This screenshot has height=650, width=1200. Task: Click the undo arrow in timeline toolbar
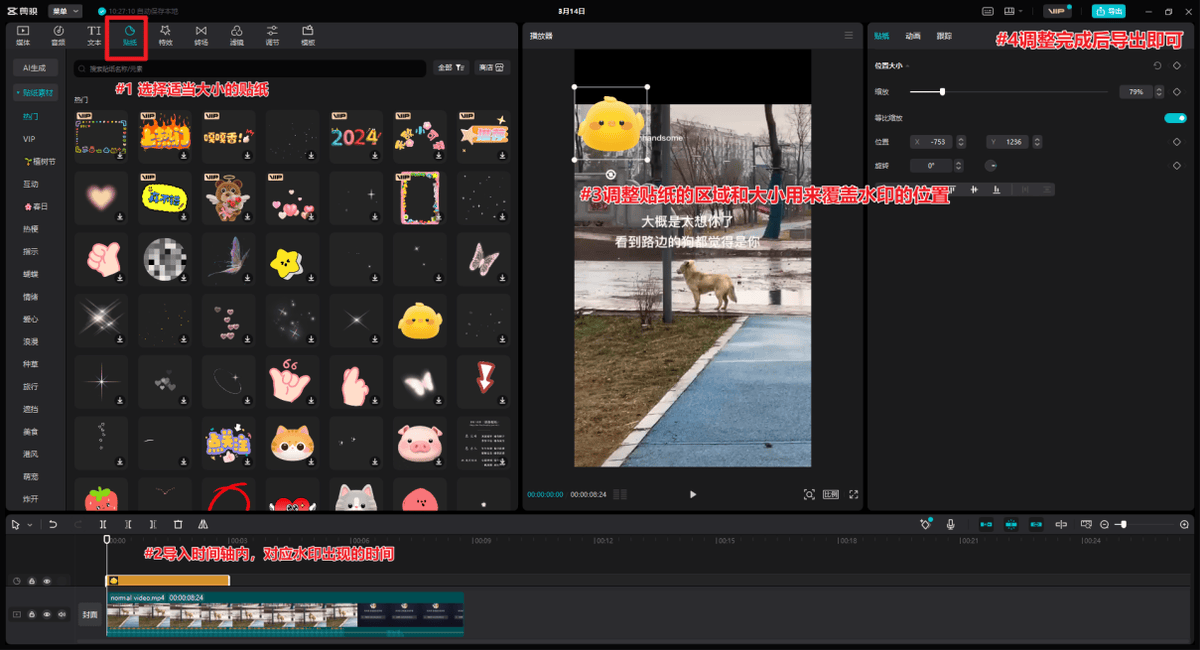[x=53, y=524]
